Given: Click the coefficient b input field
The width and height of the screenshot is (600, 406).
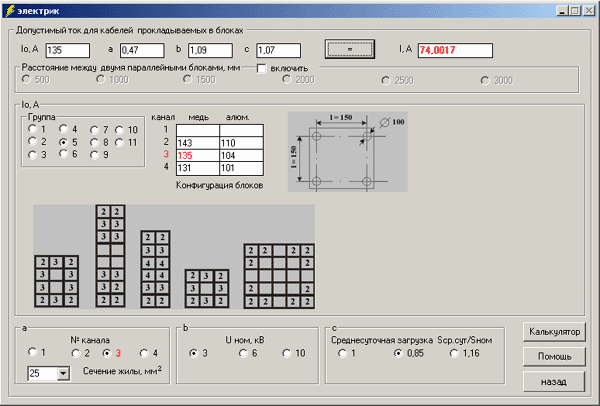Looking at the screenshot, I should point(211,49).
